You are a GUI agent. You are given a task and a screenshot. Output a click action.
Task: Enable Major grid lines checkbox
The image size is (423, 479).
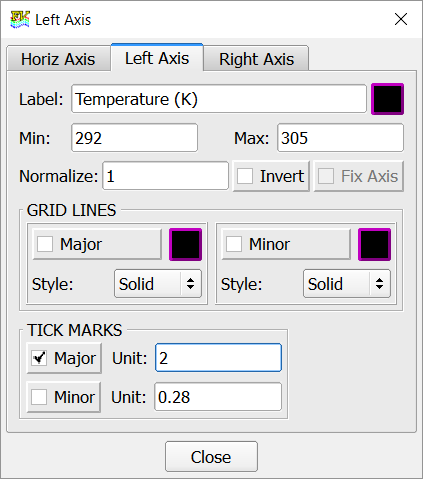tap(45, 244)
